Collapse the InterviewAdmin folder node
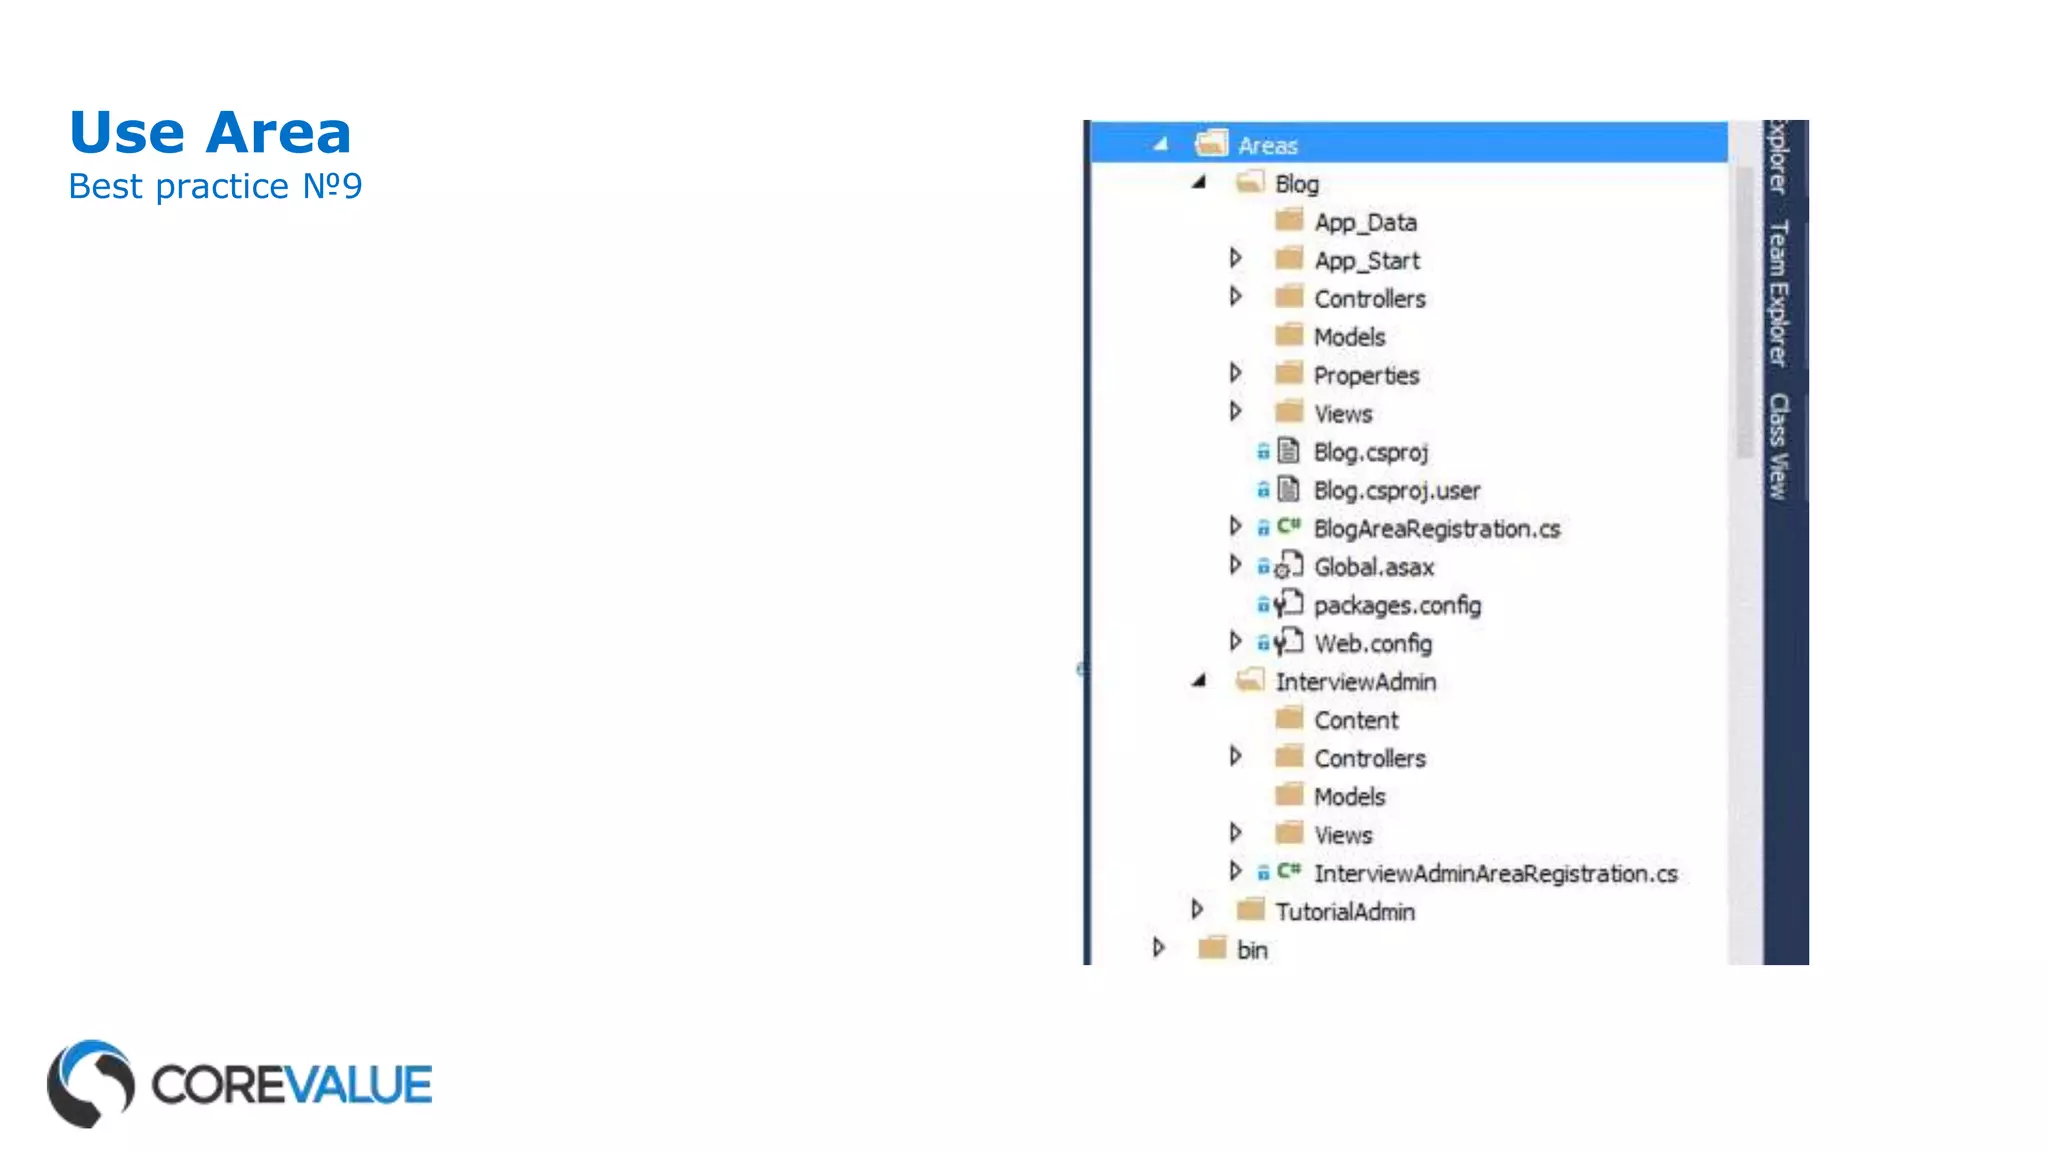The width and height of the screenshot is (2048, 1152). (1199, 681)
